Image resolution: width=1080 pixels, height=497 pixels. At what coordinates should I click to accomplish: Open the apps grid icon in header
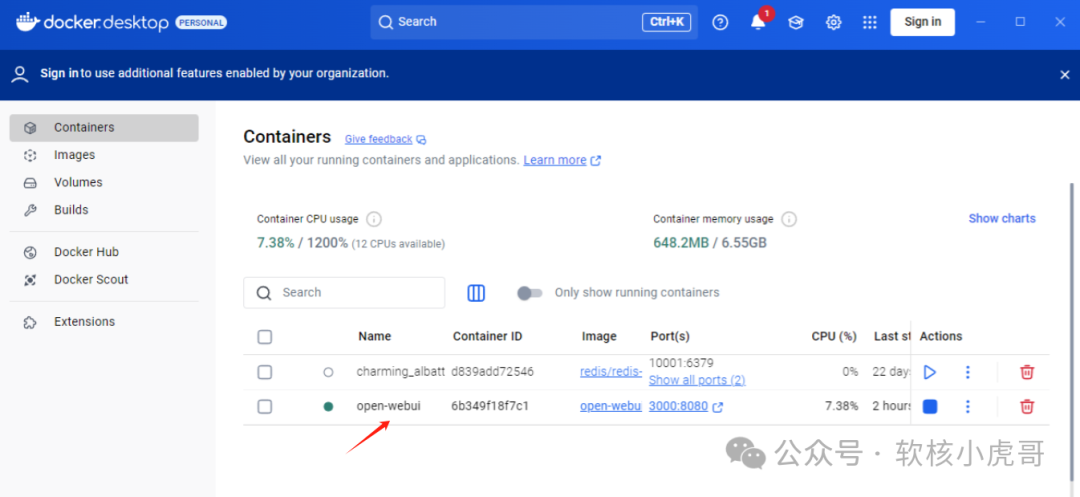[870, 23]
